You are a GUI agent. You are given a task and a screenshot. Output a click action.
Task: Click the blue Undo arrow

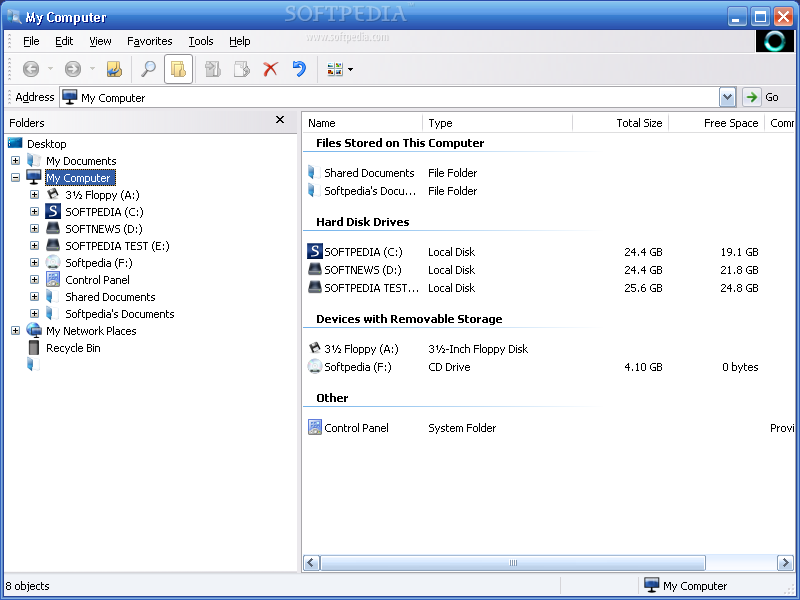(x=299, y=69)
